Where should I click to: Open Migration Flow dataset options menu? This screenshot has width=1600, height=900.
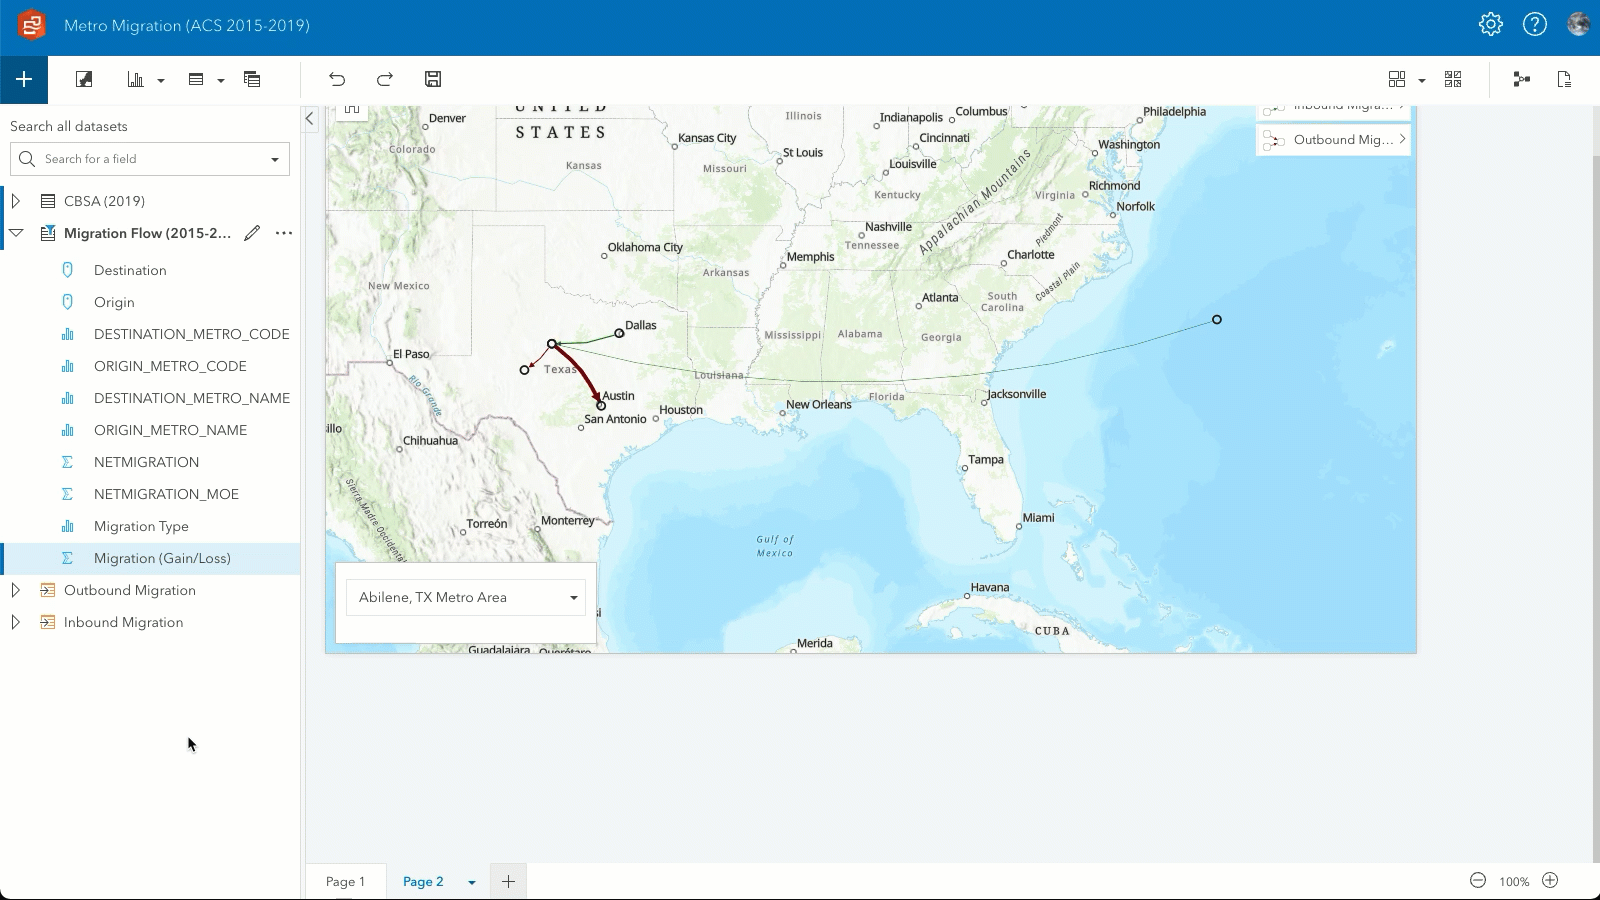coord(284,233)
